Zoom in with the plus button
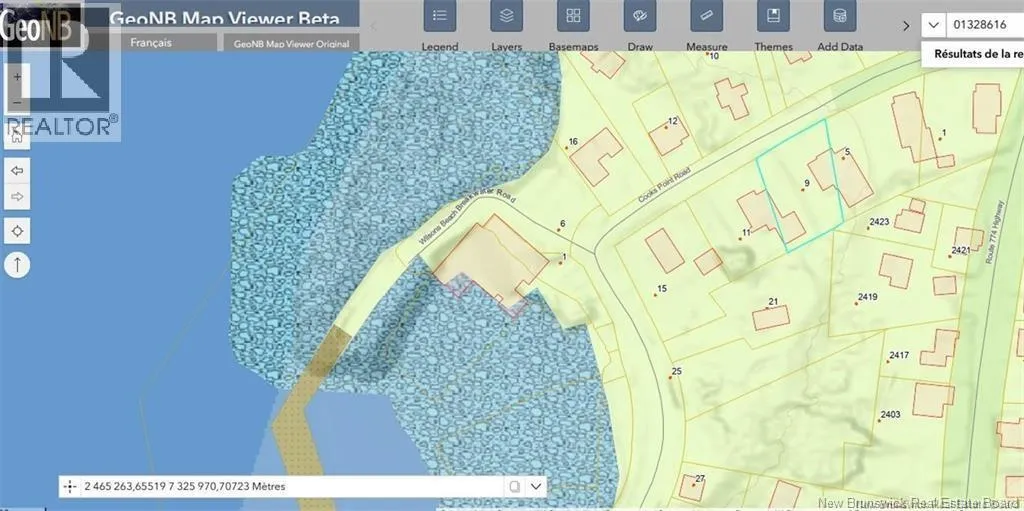1024x511 pixels. coord(17,77)
